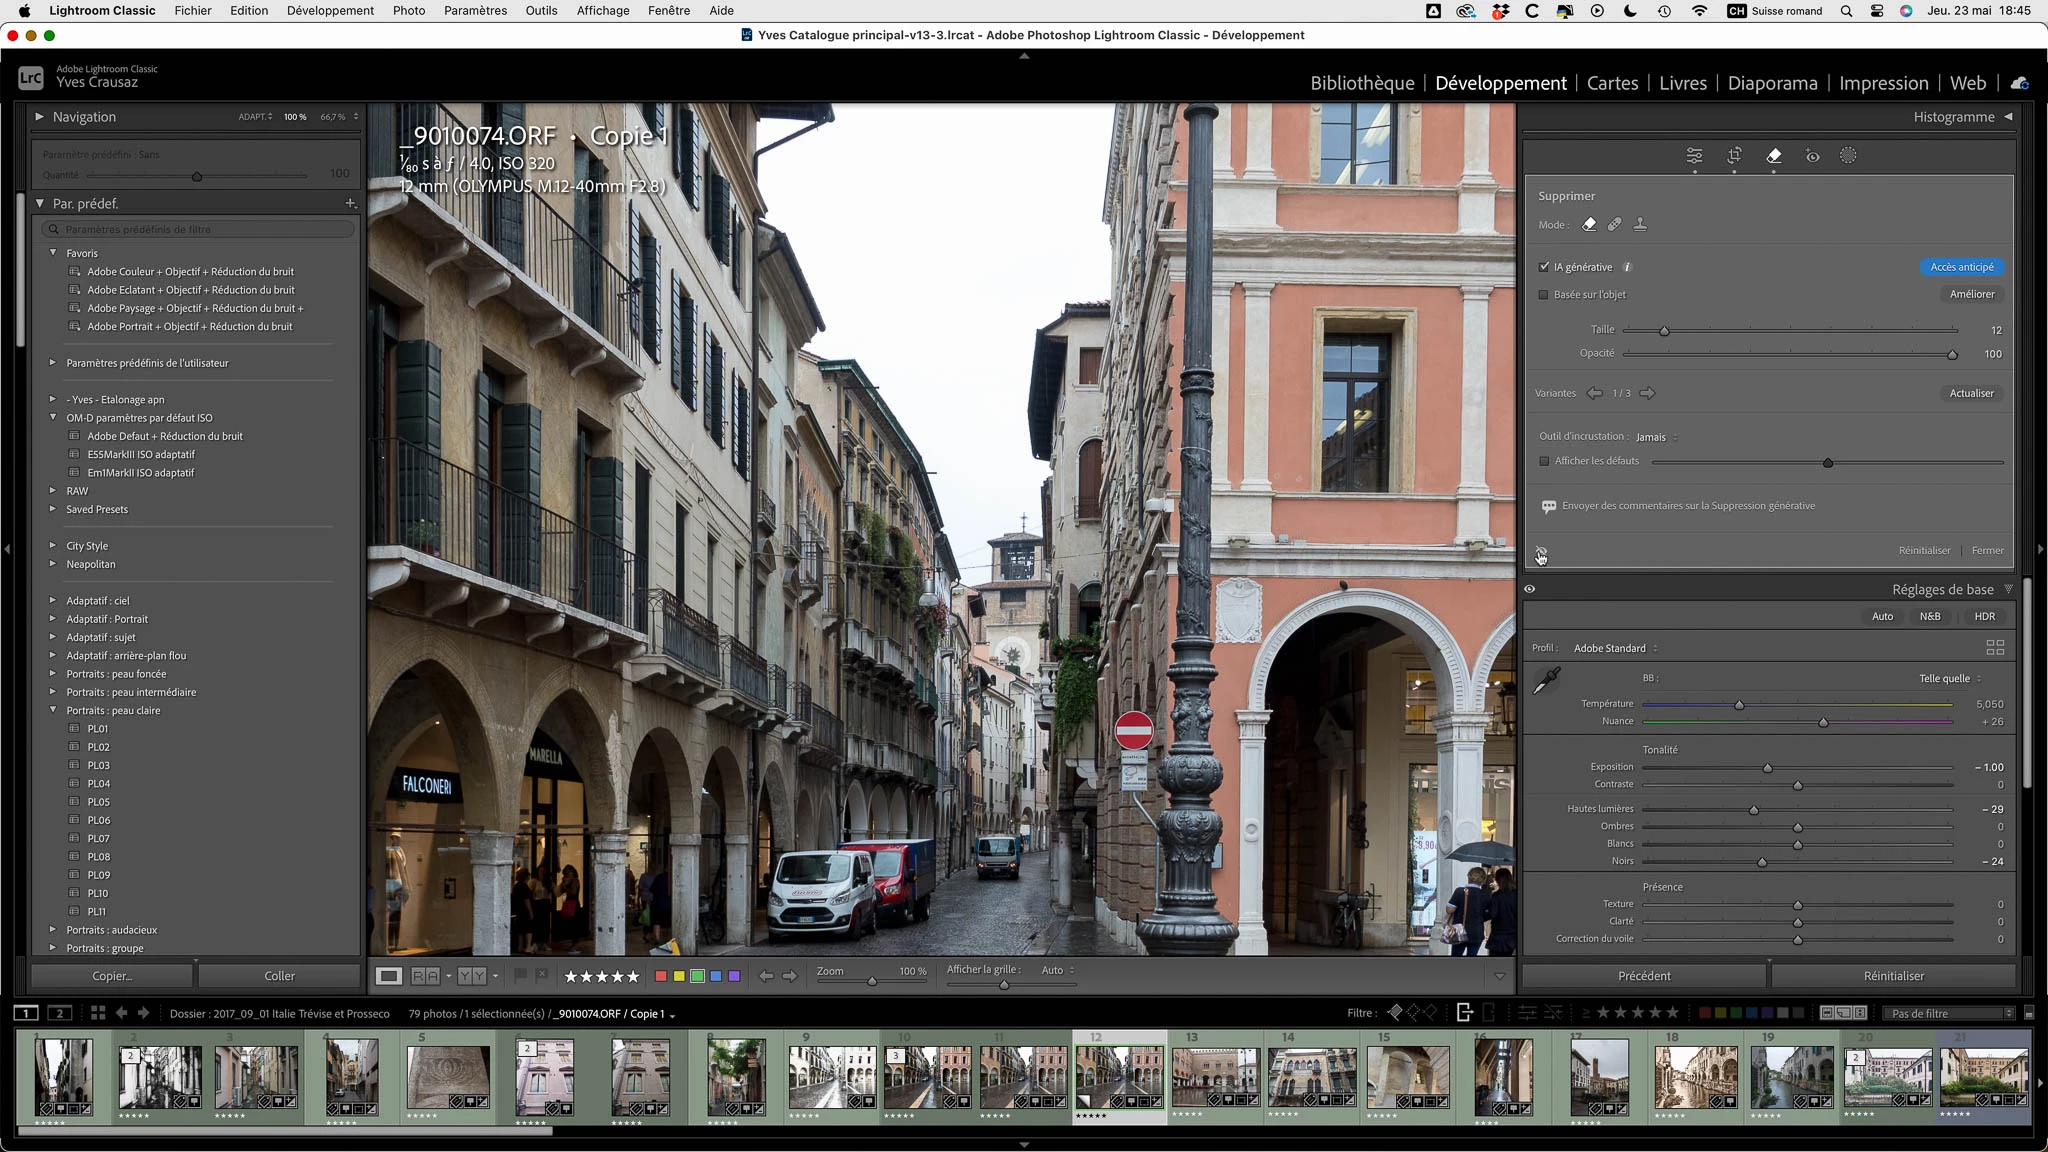2048x1152 pixels.
Task: Open the profile browser grid icon
Action: tap(1994, 648)
